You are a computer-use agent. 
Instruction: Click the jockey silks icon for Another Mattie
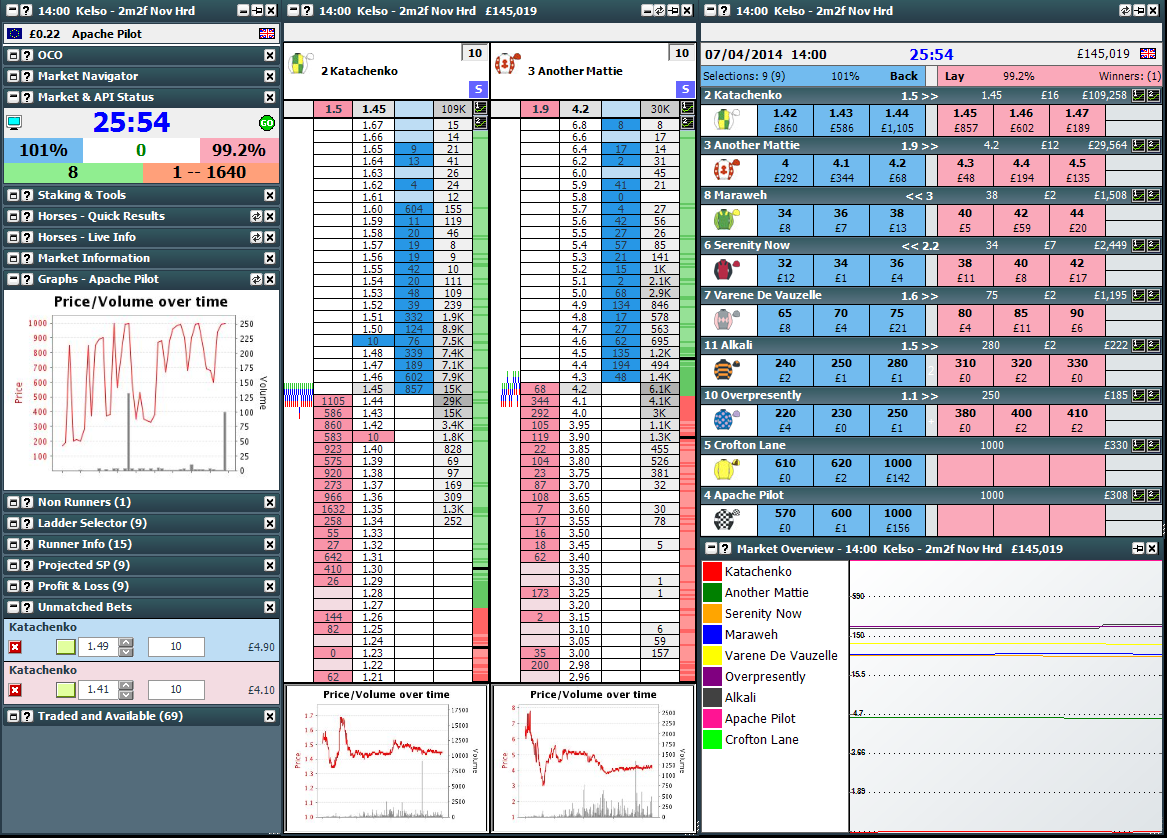click(509, 62)
